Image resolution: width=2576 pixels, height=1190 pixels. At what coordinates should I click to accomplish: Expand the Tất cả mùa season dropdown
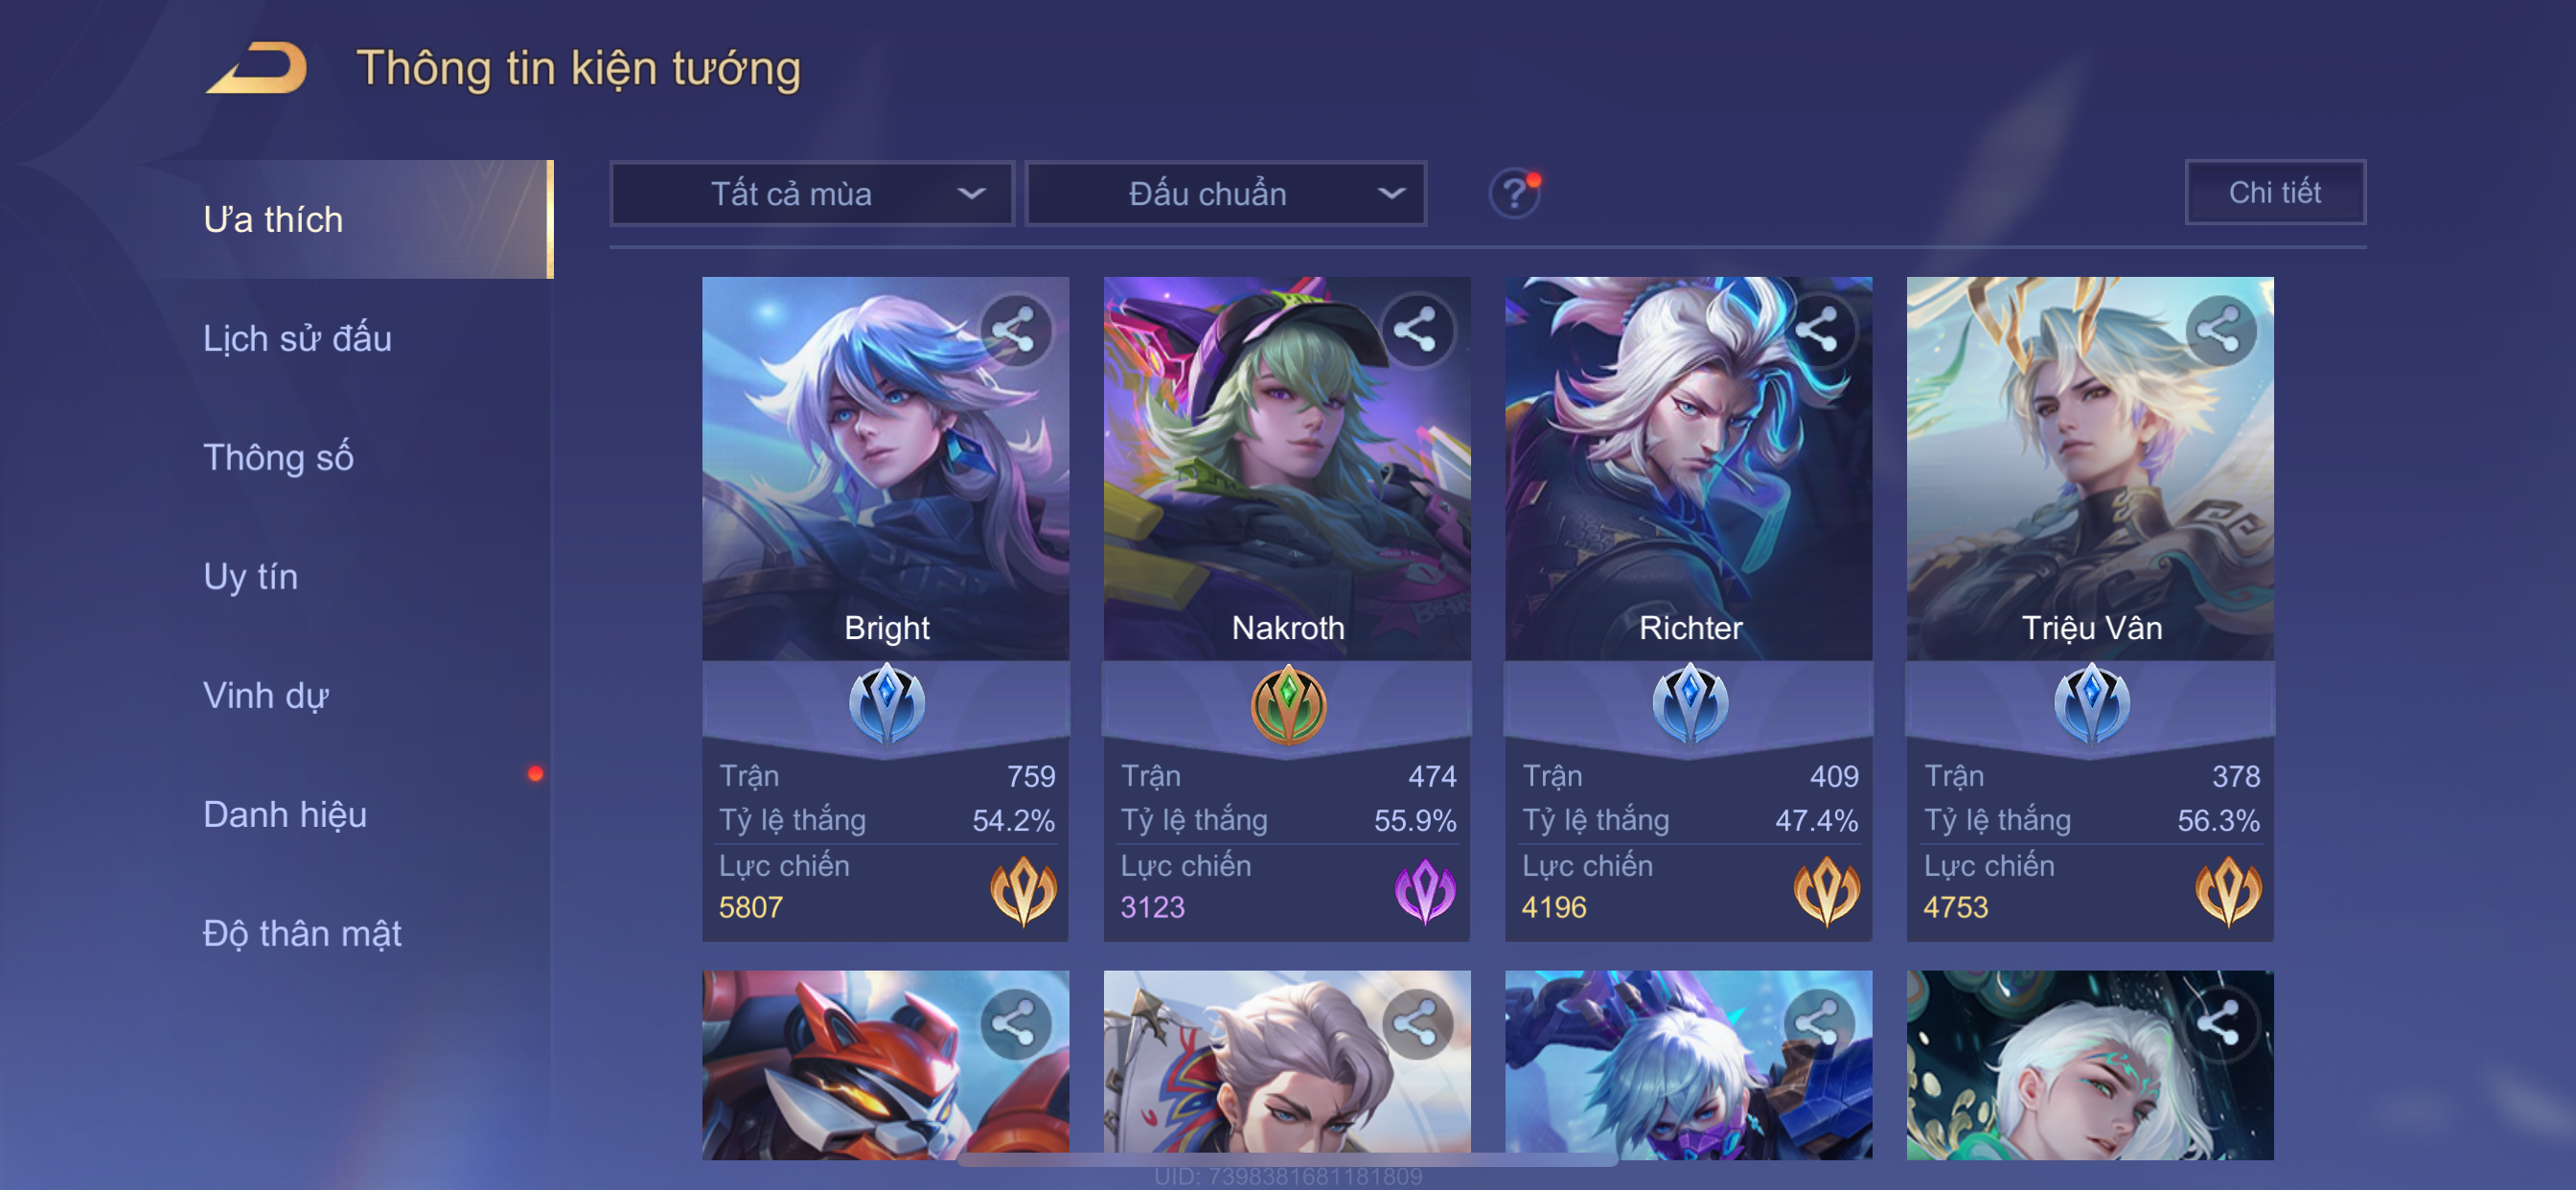[812, 193]
